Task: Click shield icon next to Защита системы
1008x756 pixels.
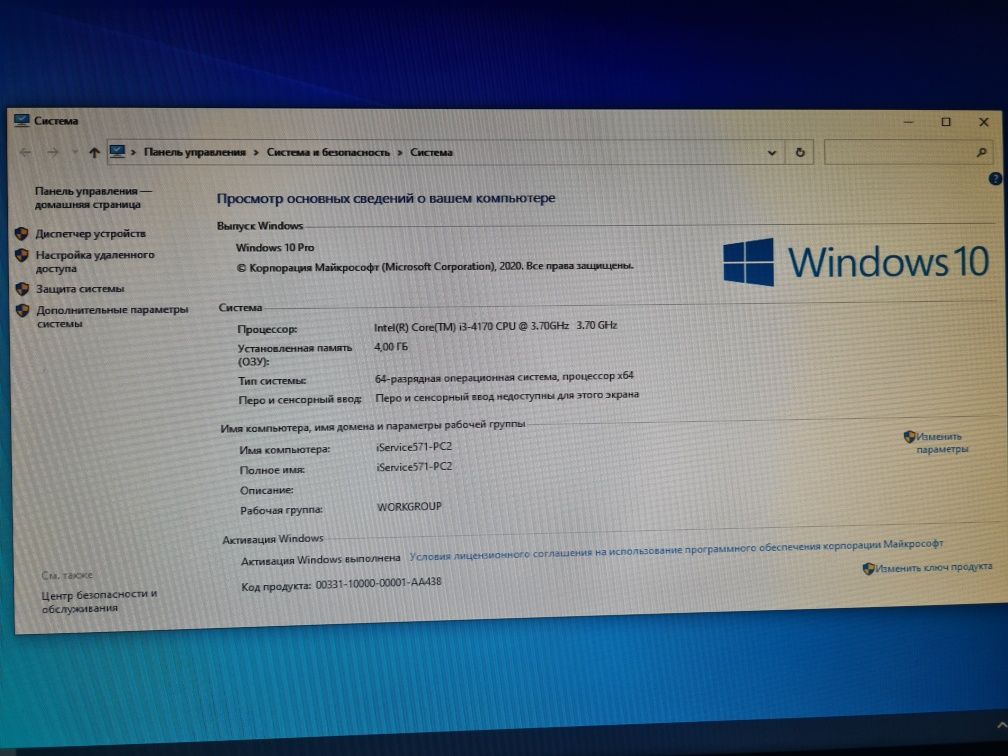Action: click(22, 289)
